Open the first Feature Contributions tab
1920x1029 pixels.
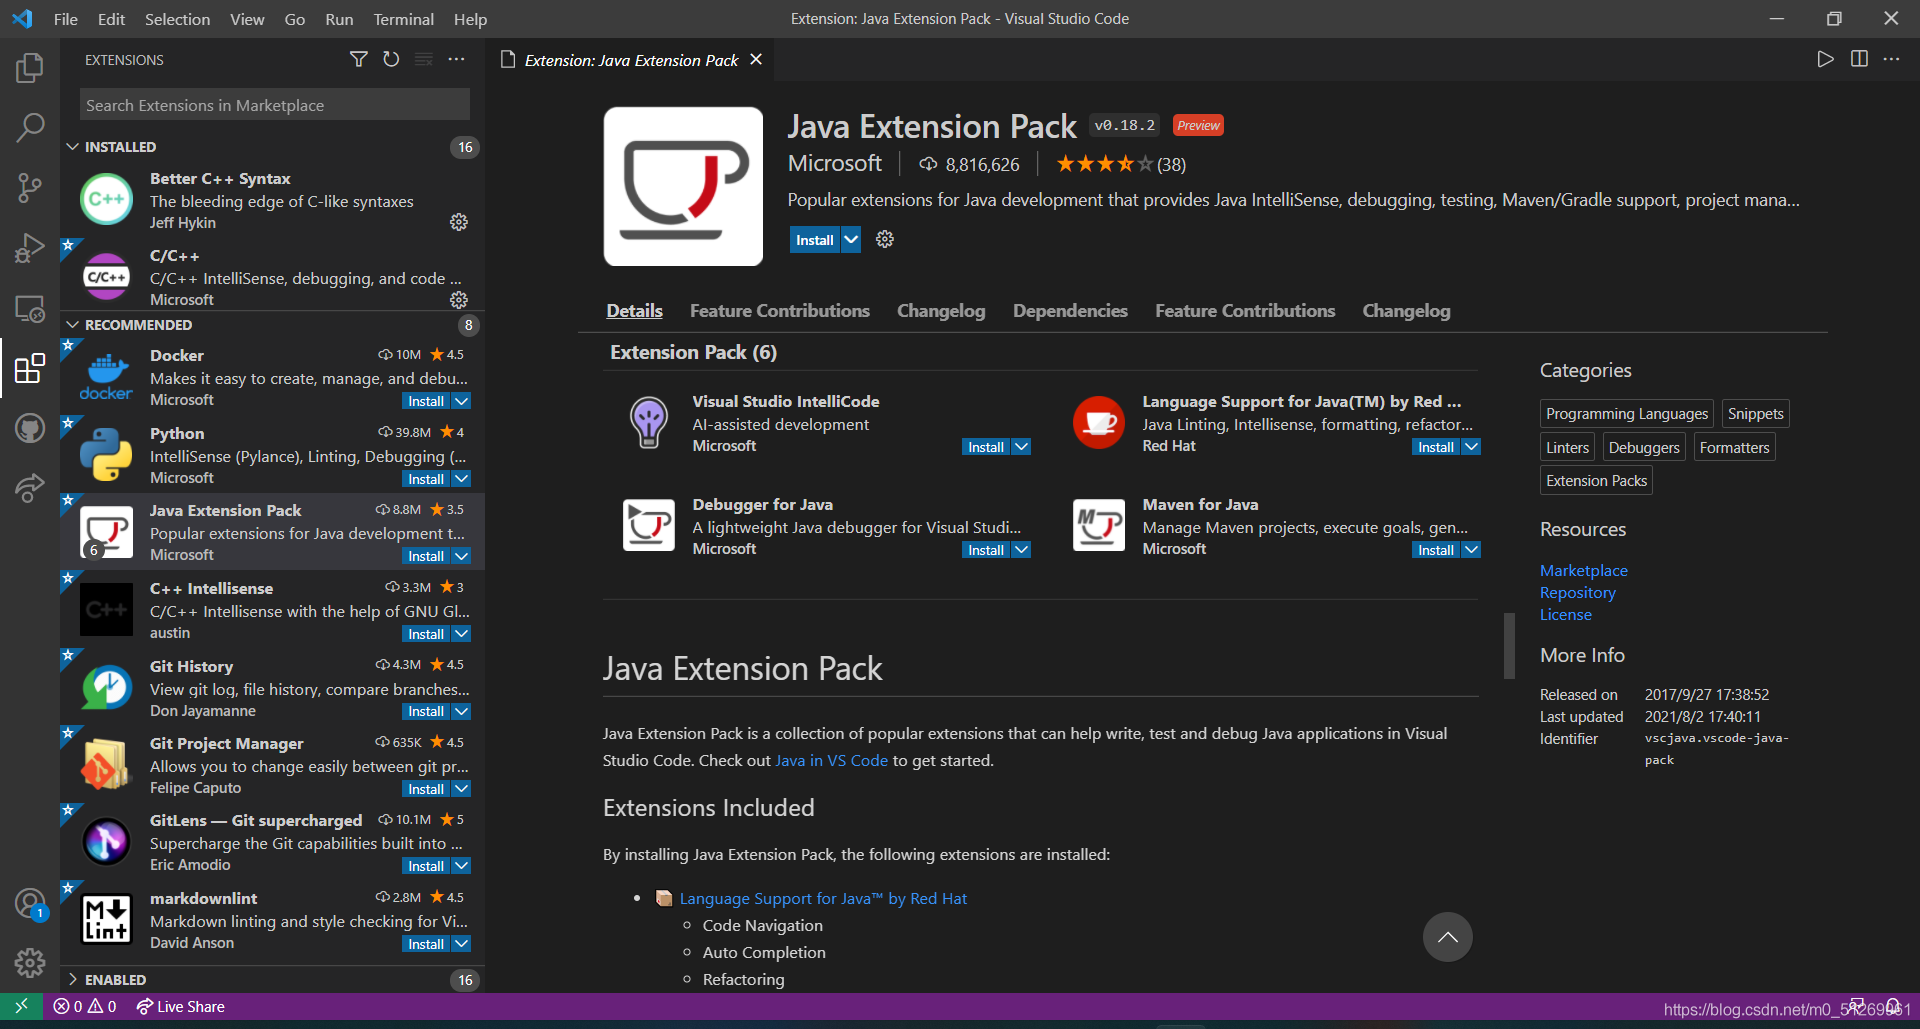tap(780, 311)
